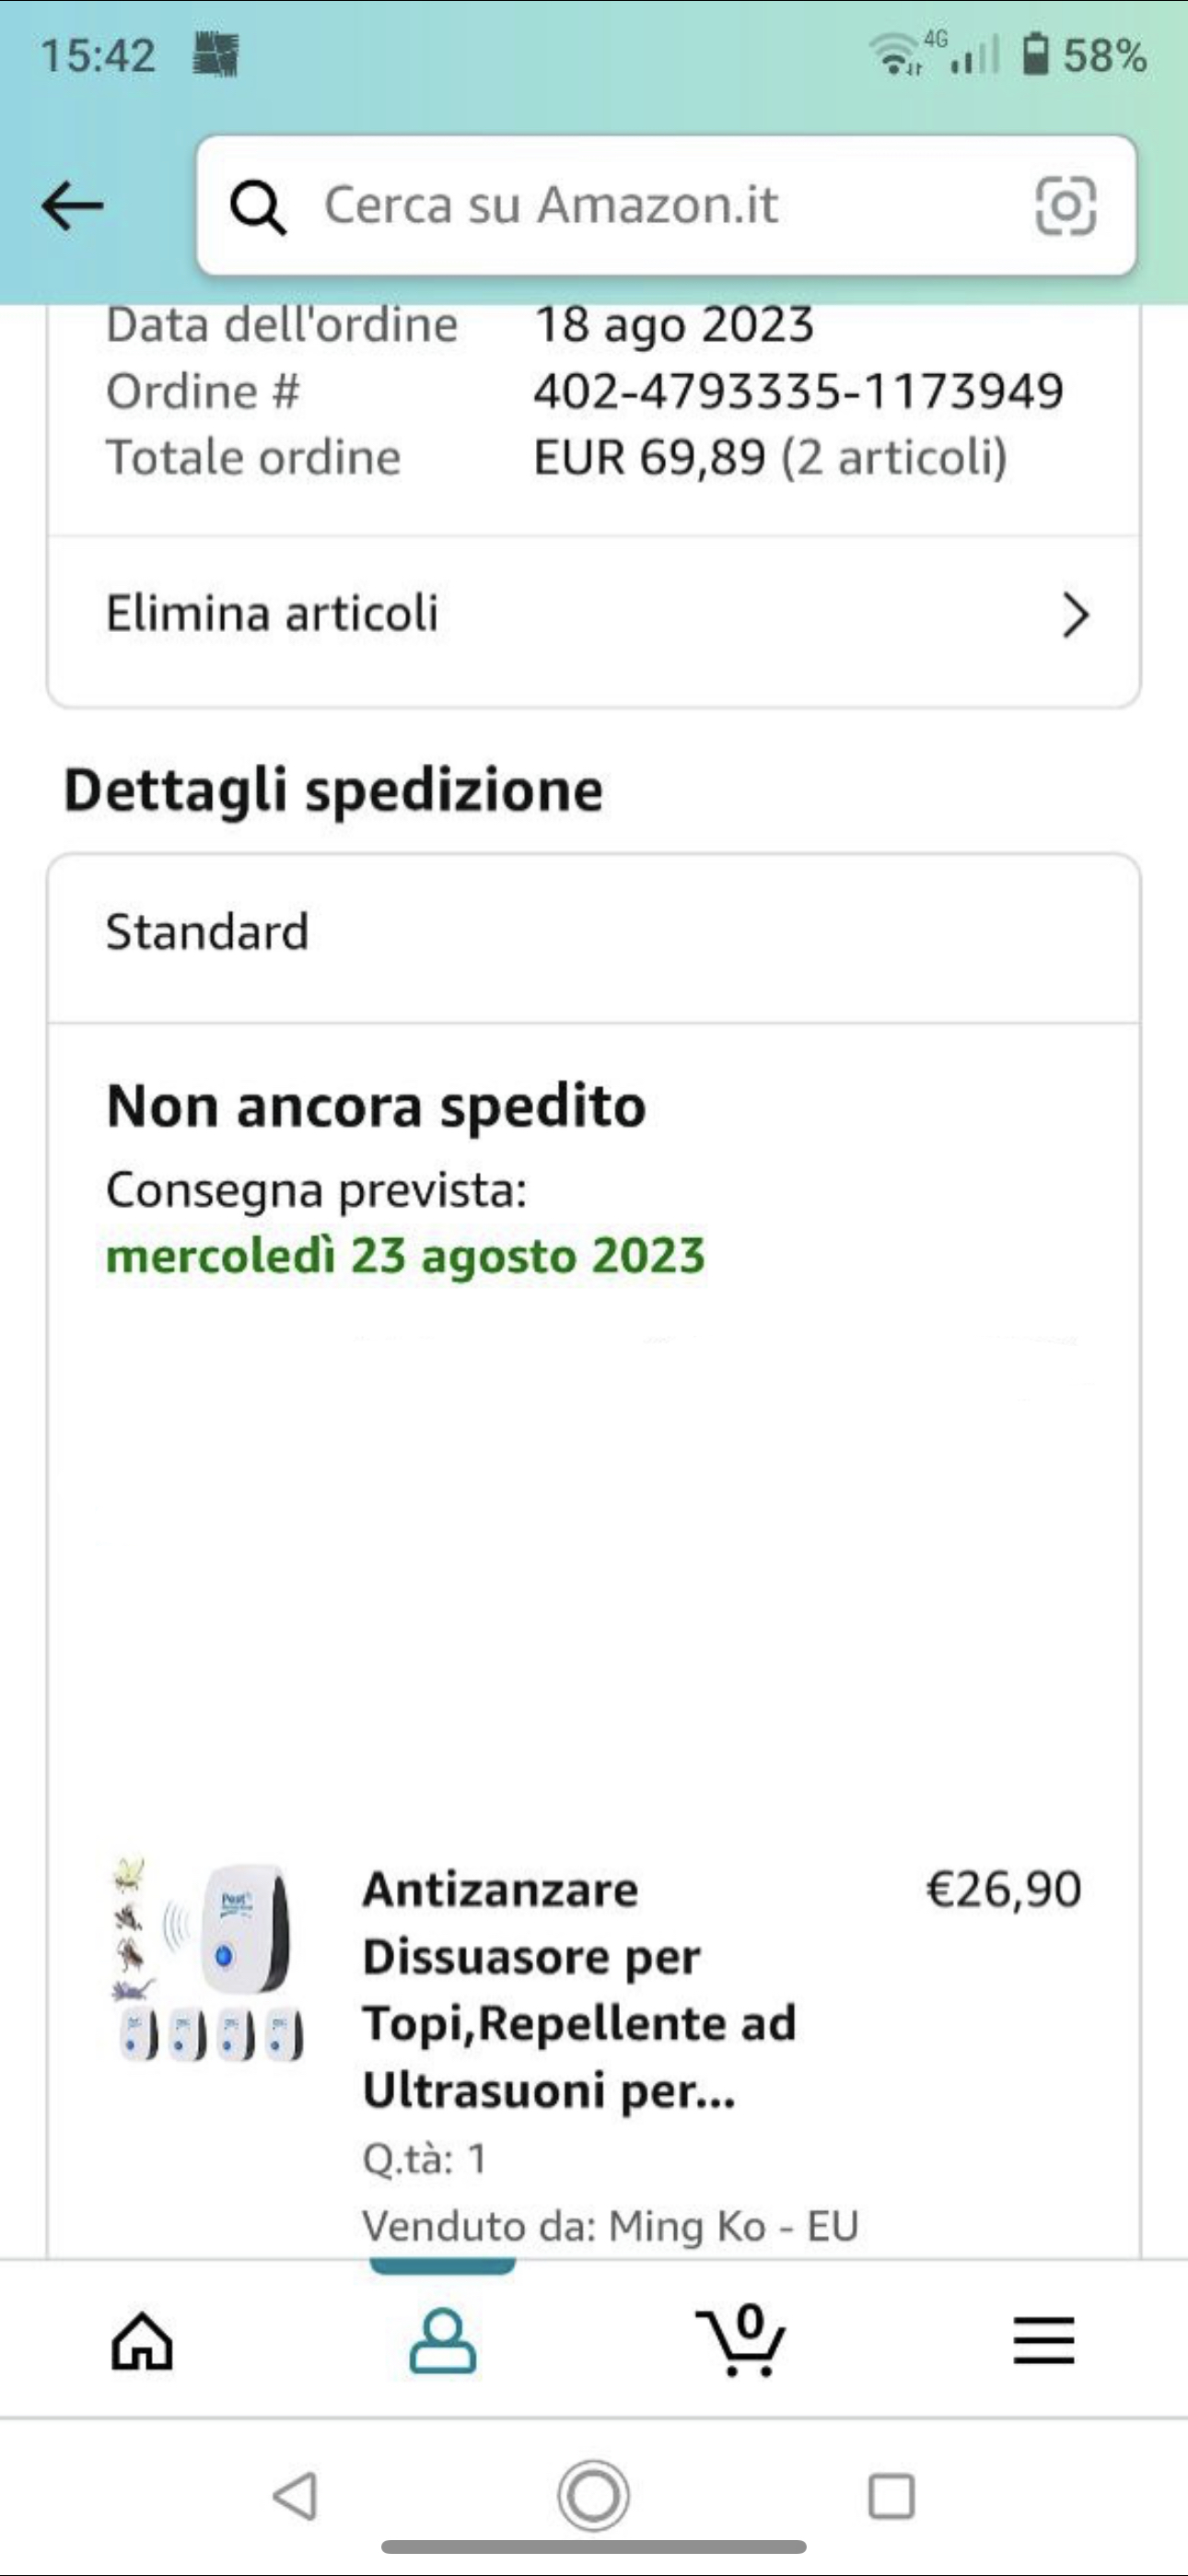Tap the Android recent apps square

pos(891,2496)
